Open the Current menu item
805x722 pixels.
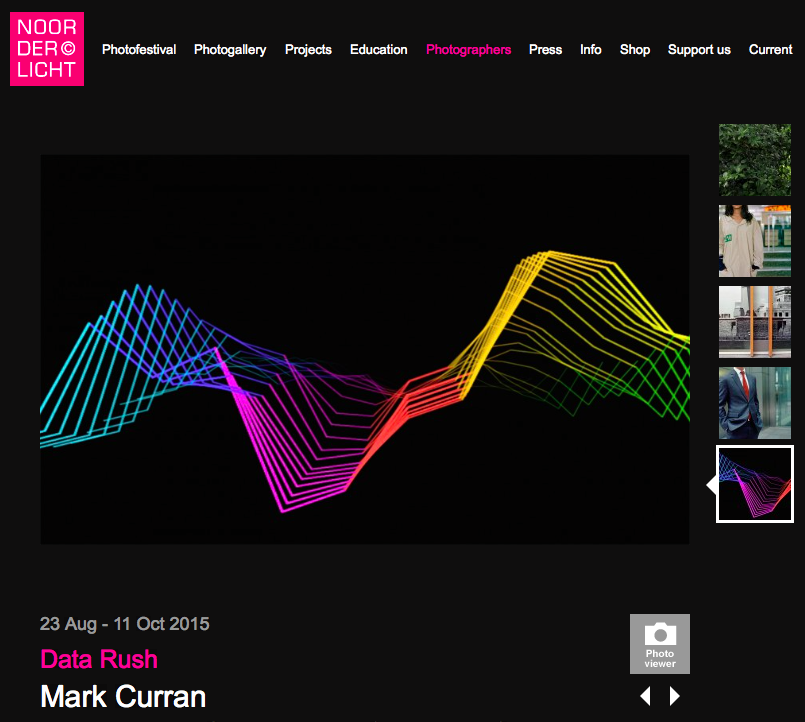770,50
